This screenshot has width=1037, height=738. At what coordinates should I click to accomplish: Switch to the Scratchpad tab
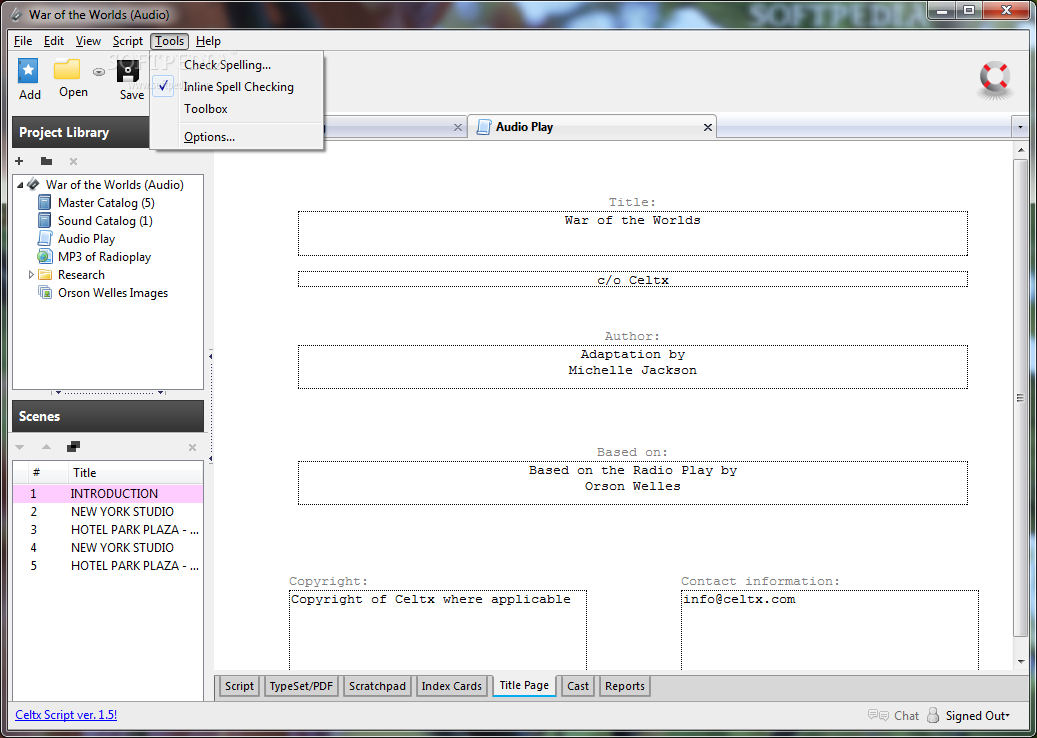click(378, 686)
